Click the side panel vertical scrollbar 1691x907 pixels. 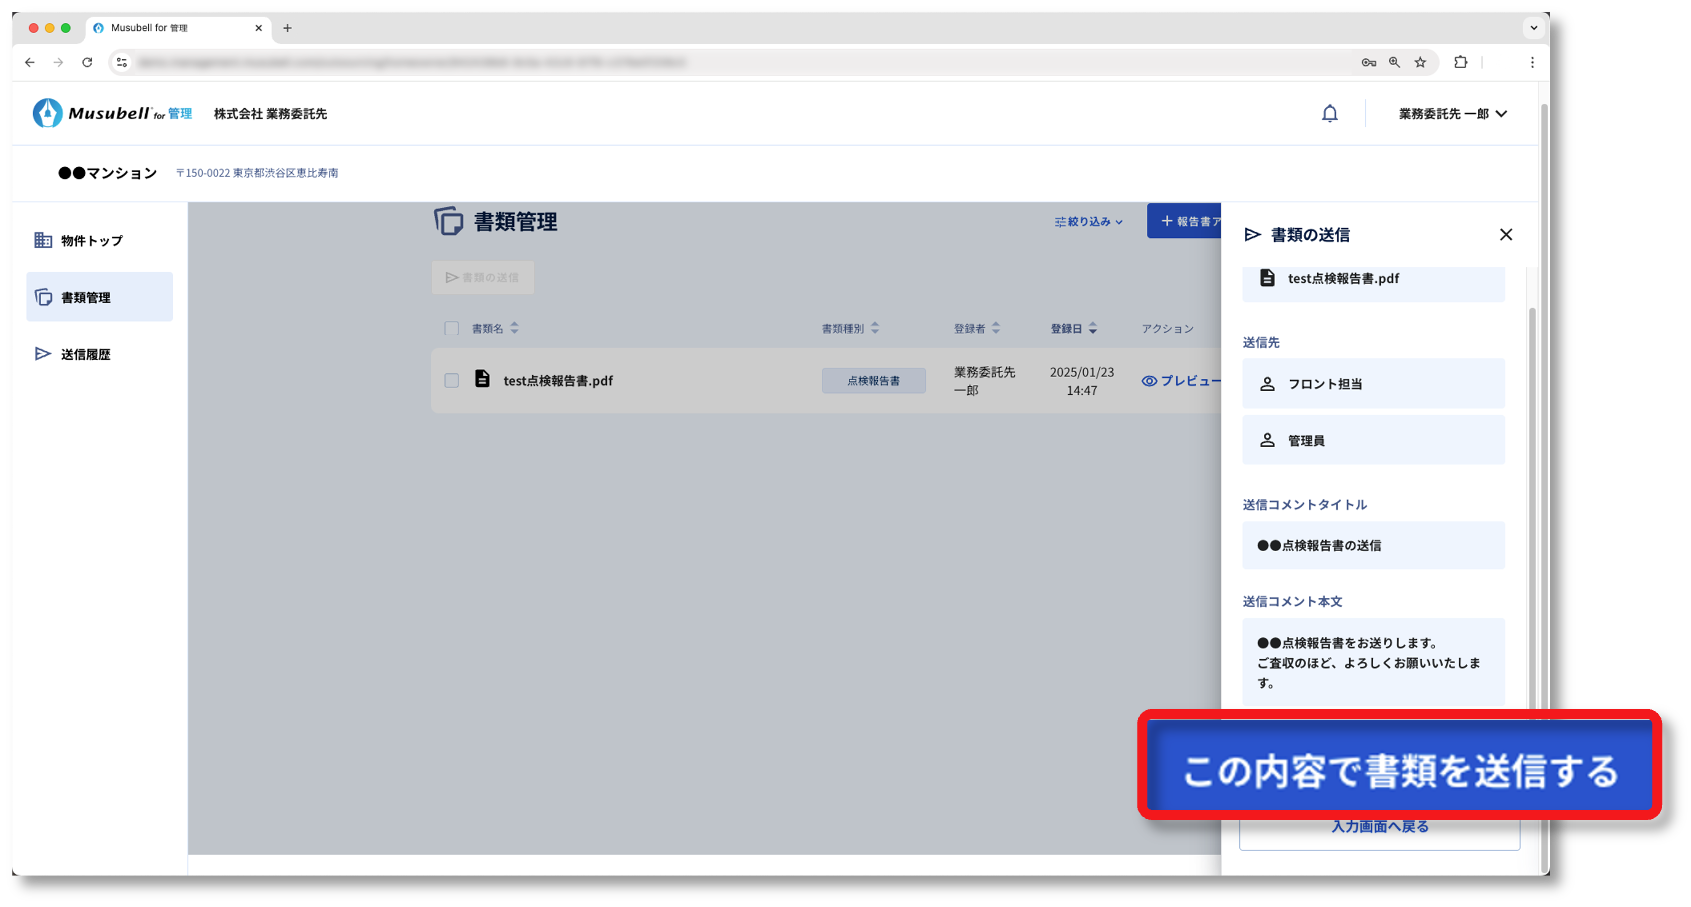[1531, 500]
